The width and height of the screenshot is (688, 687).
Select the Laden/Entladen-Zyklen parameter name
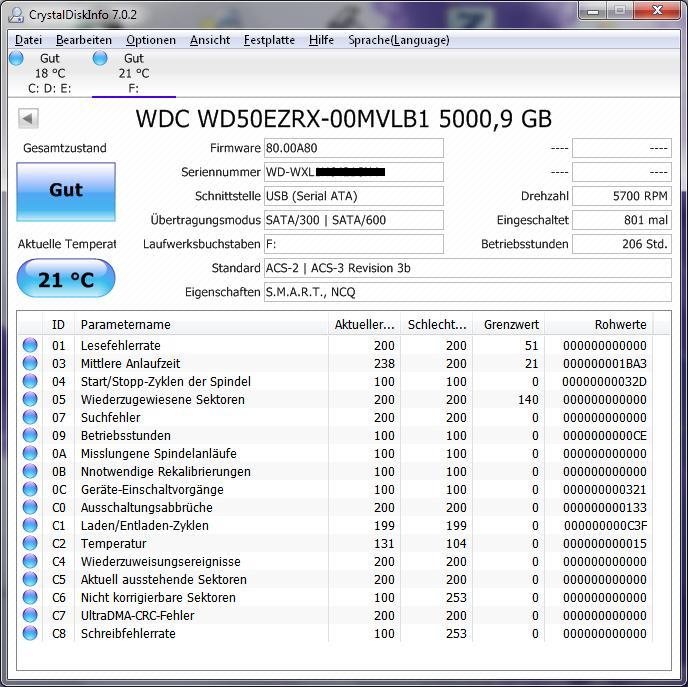click(x=145, y=526)
